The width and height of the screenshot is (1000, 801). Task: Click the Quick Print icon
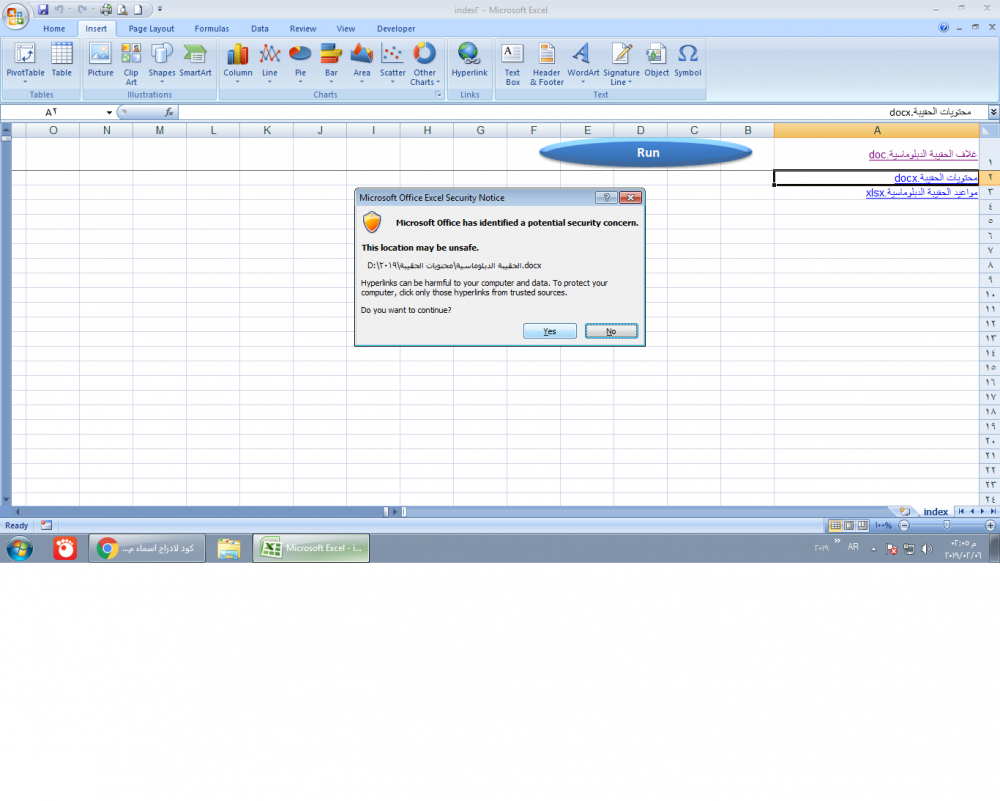[x=106, y=10]
